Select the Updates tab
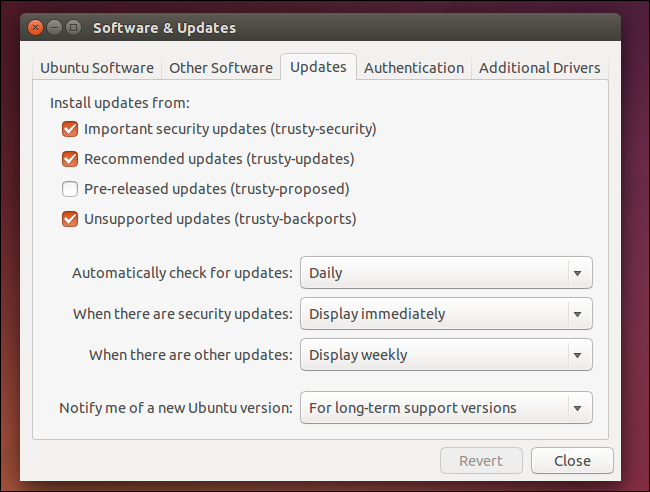This screenshot has height=492, width=650. [x=318, y=67]
